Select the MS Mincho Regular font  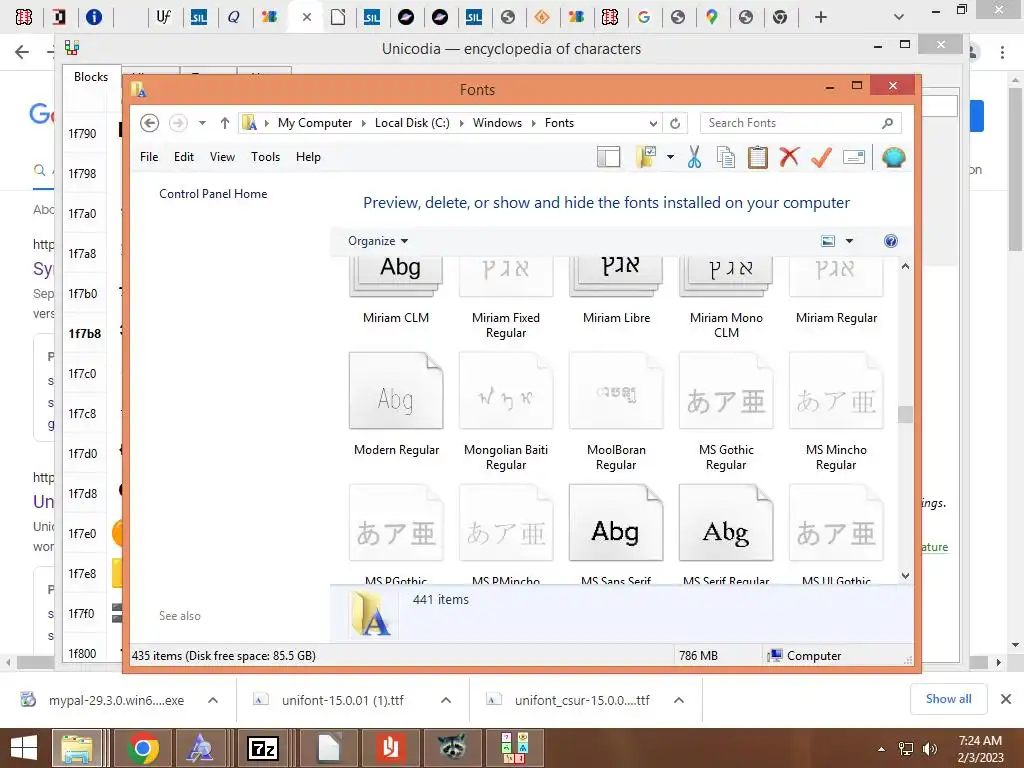click(836, 411)
